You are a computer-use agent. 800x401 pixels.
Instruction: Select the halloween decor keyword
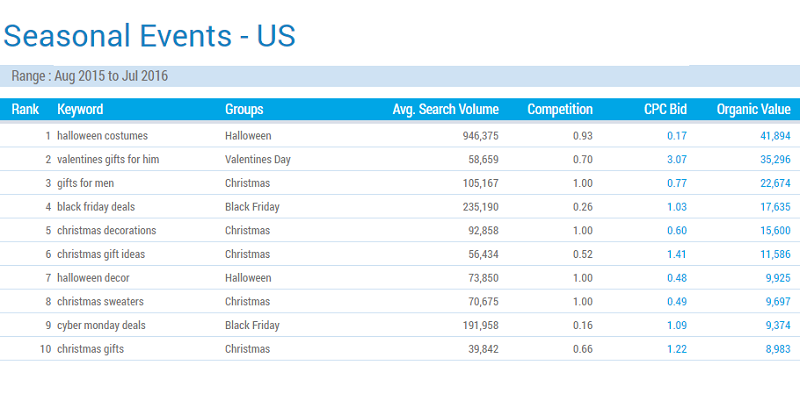93,277
